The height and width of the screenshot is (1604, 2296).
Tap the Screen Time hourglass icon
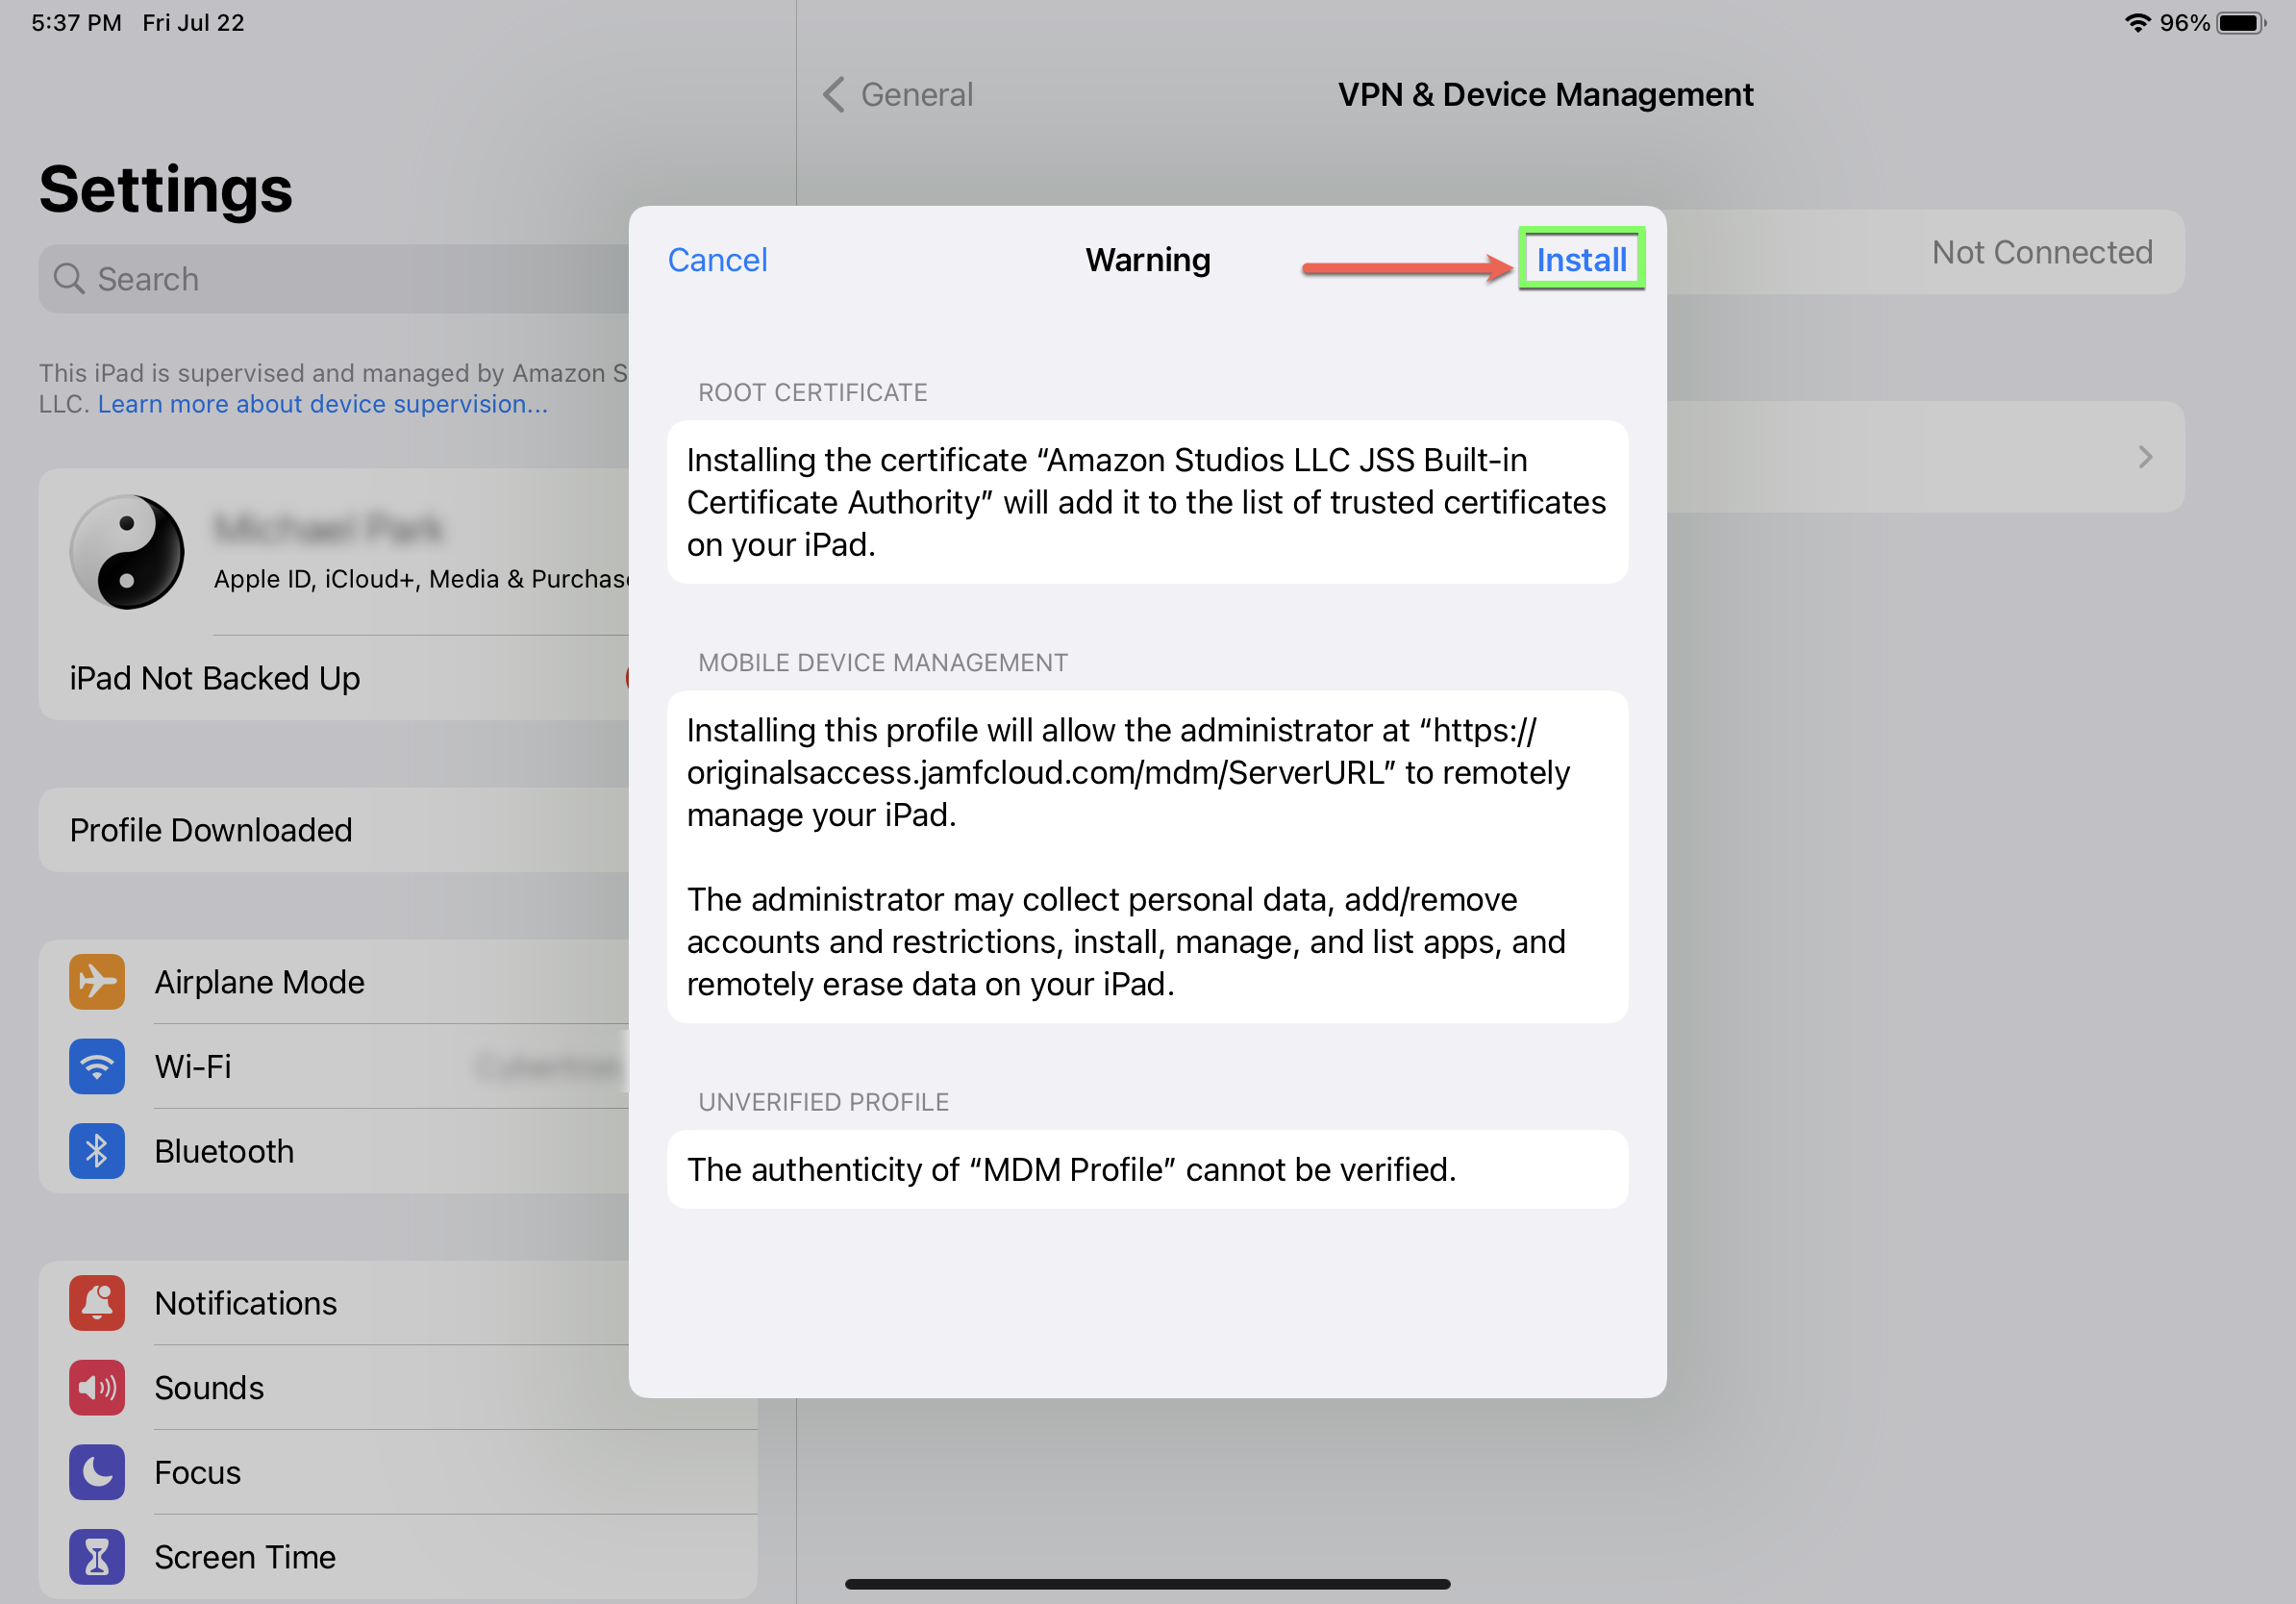[97, 1558]
